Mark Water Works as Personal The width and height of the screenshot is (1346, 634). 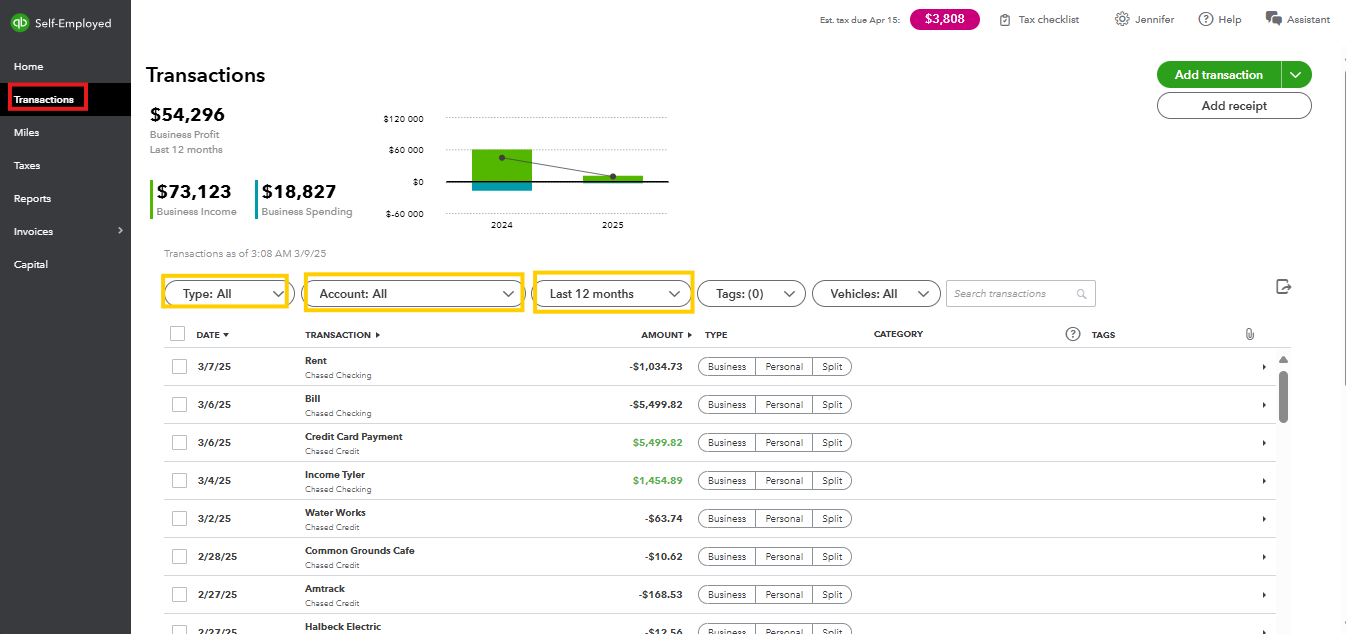coord(784,519)
